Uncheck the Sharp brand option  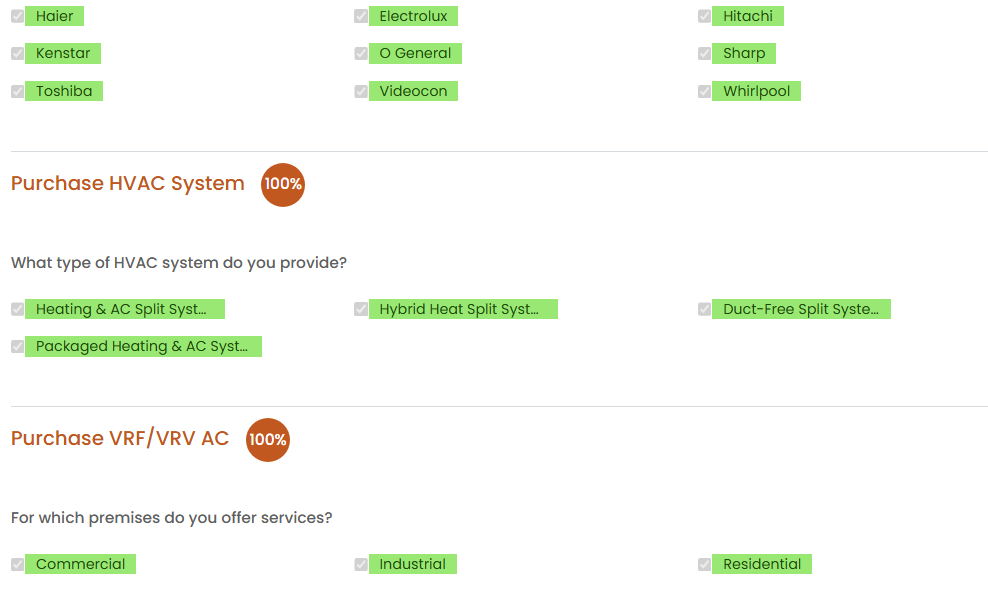click(704, 54)
